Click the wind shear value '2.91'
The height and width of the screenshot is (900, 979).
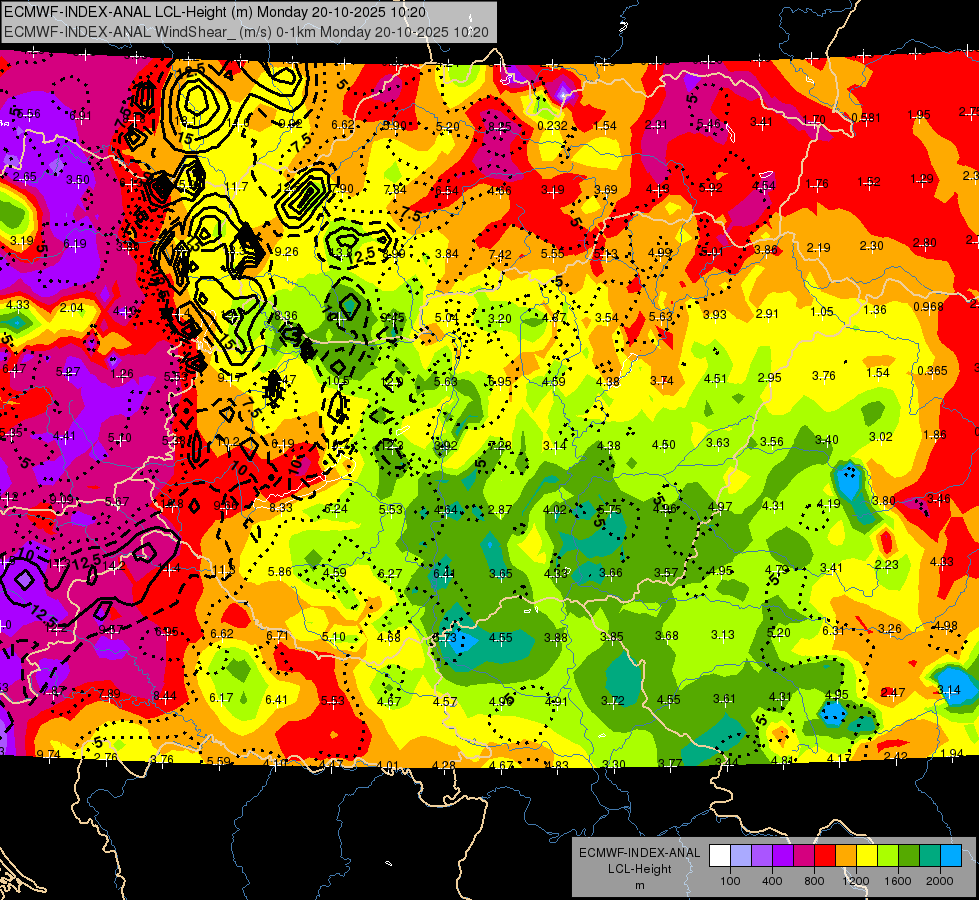click(767, 314)
